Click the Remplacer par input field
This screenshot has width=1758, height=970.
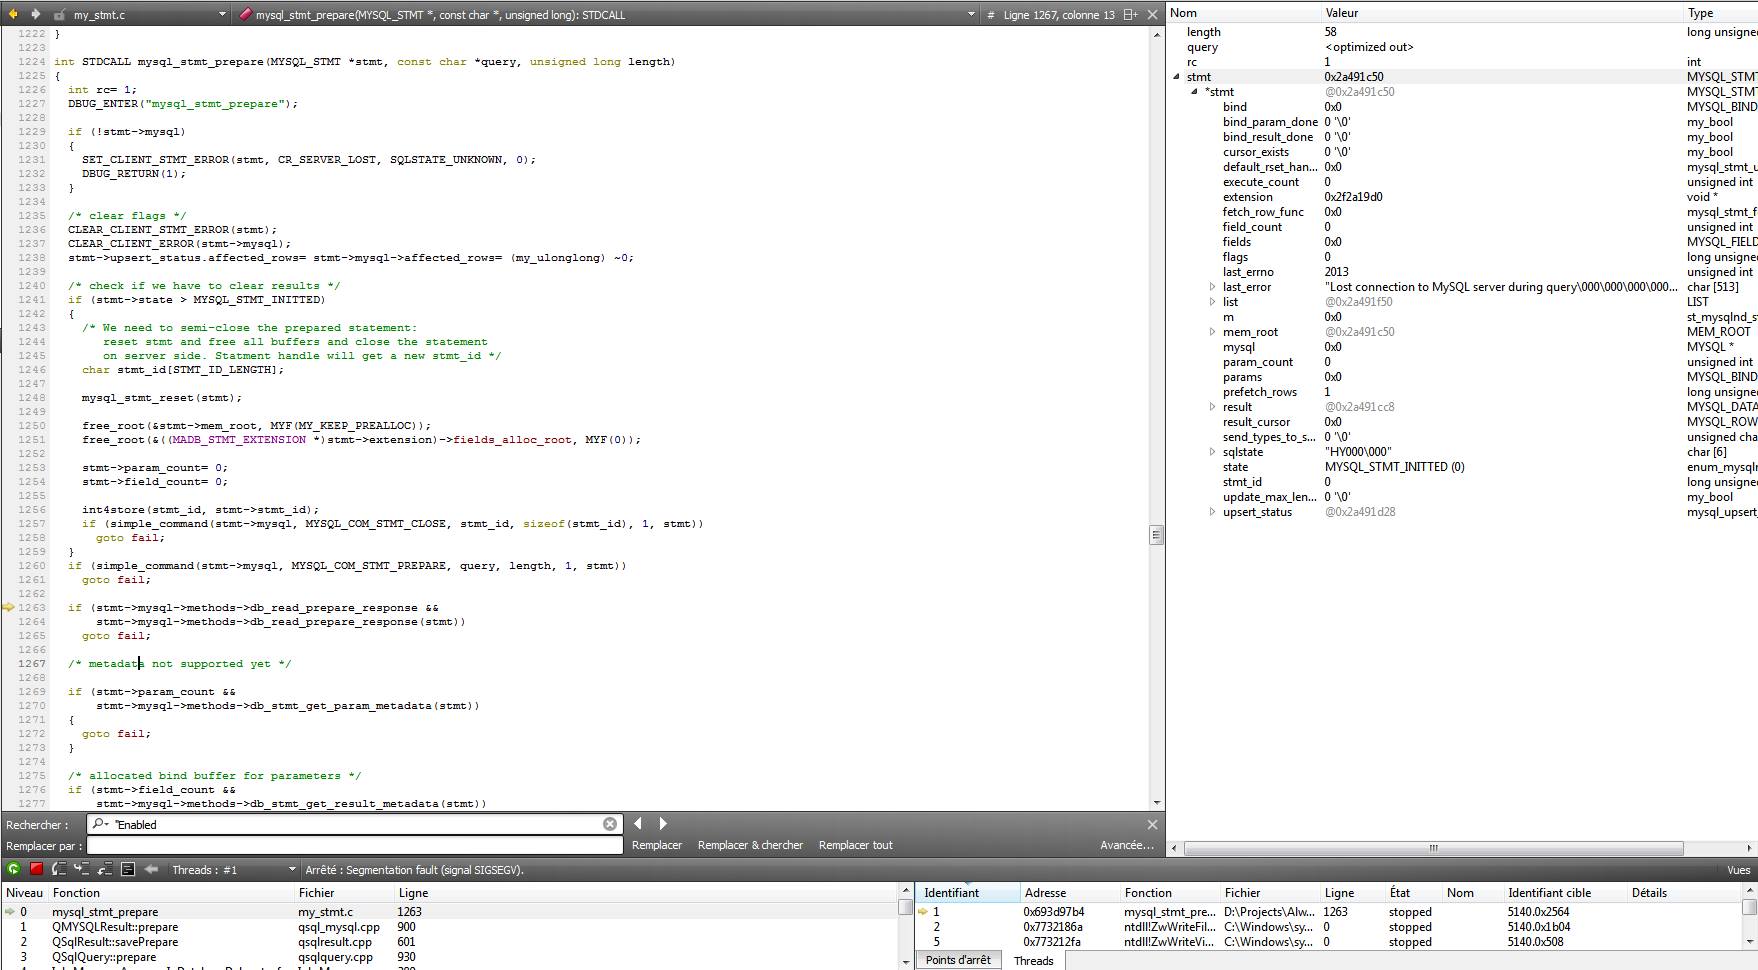pyautogui.click(x=354, y=846)
